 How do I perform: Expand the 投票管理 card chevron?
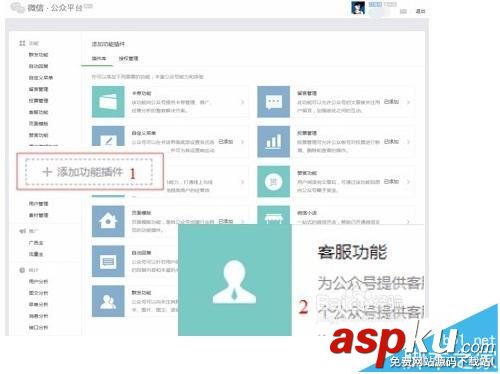[408, 142]
